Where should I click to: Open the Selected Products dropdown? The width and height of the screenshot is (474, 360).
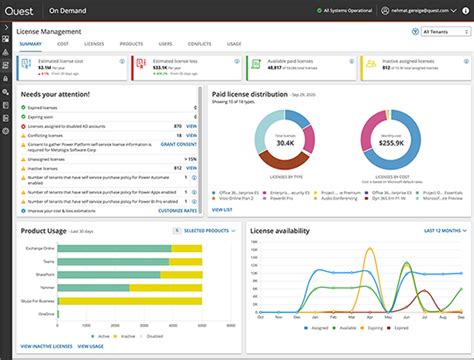point(210,231)
